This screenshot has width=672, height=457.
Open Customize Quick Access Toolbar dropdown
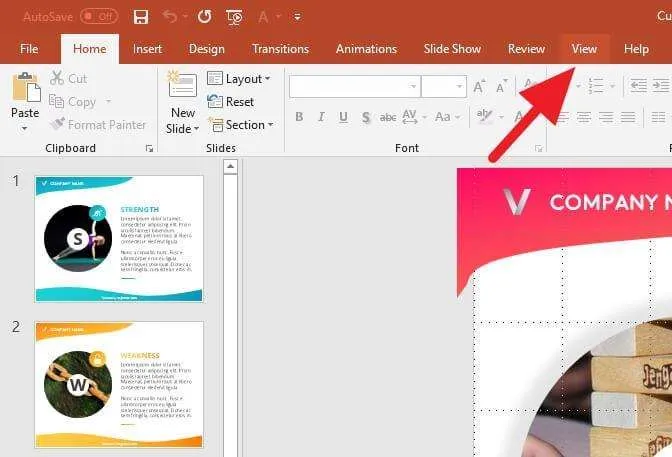(x=297, y=17)
